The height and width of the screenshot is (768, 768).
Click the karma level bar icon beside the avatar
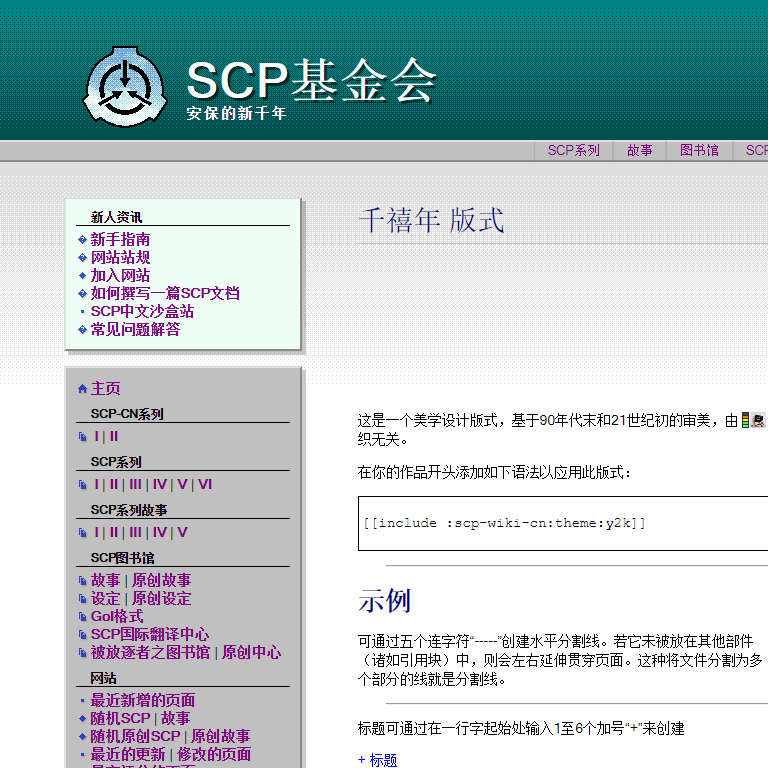click(x=746, y=422)
